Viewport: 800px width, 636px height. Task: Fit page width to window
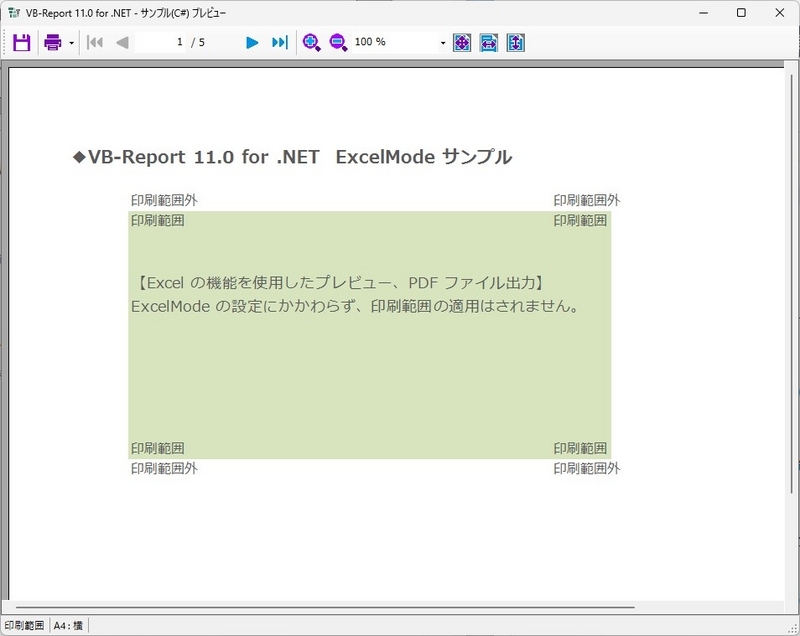[x=489, y=42]
